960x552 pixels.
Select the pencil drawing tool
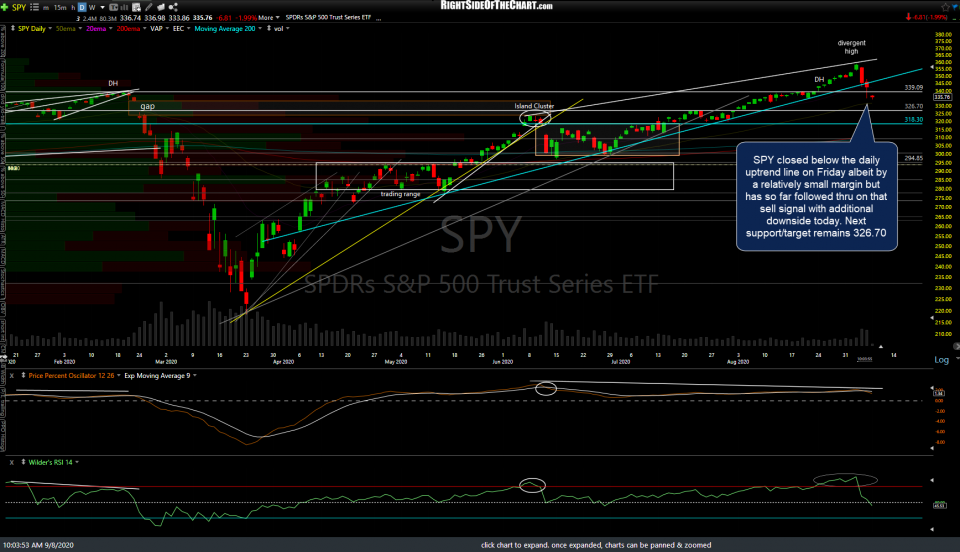(x=149, y=7)
